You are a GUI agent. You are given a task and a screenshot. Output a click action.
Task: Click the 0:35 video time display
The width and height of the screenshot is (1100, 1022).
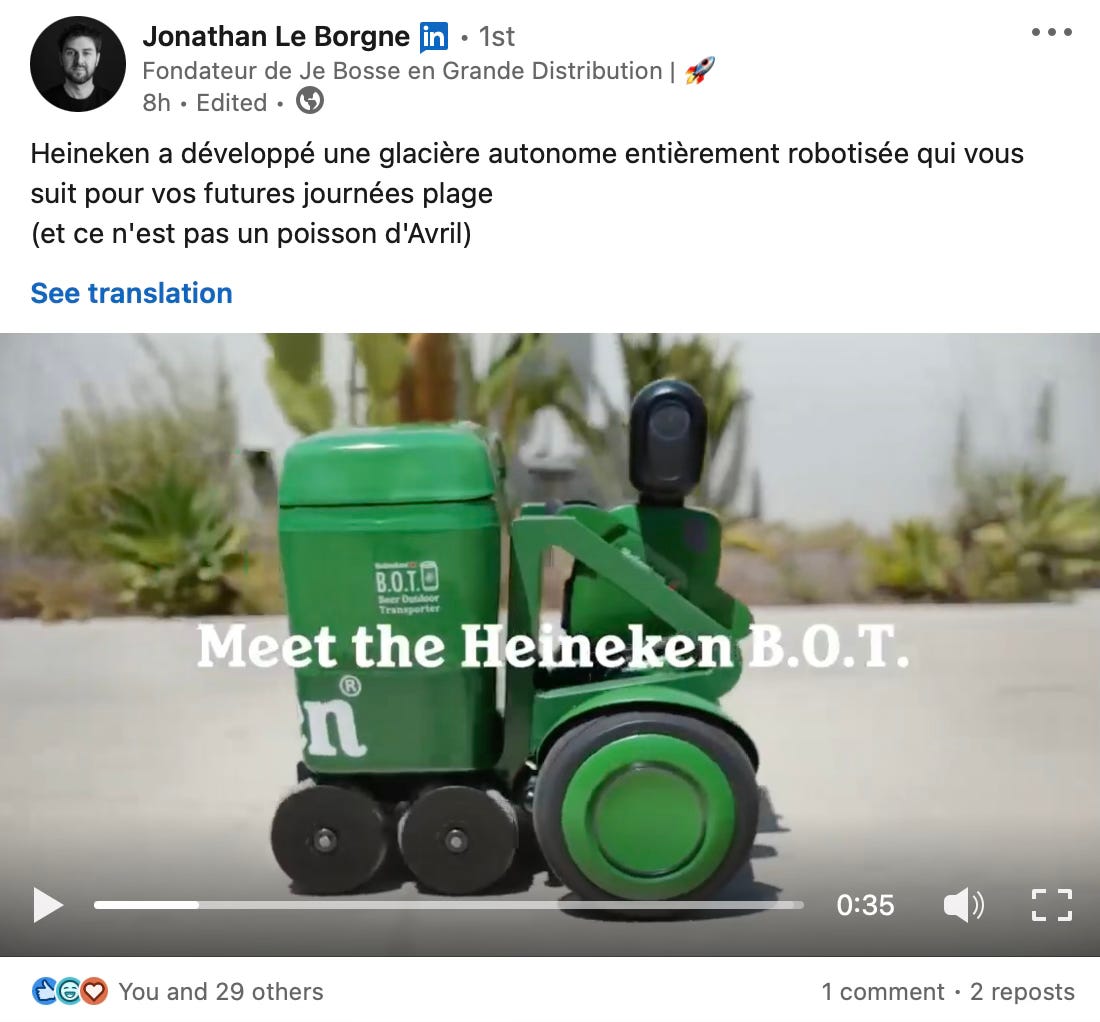click(x=865, y=905)
